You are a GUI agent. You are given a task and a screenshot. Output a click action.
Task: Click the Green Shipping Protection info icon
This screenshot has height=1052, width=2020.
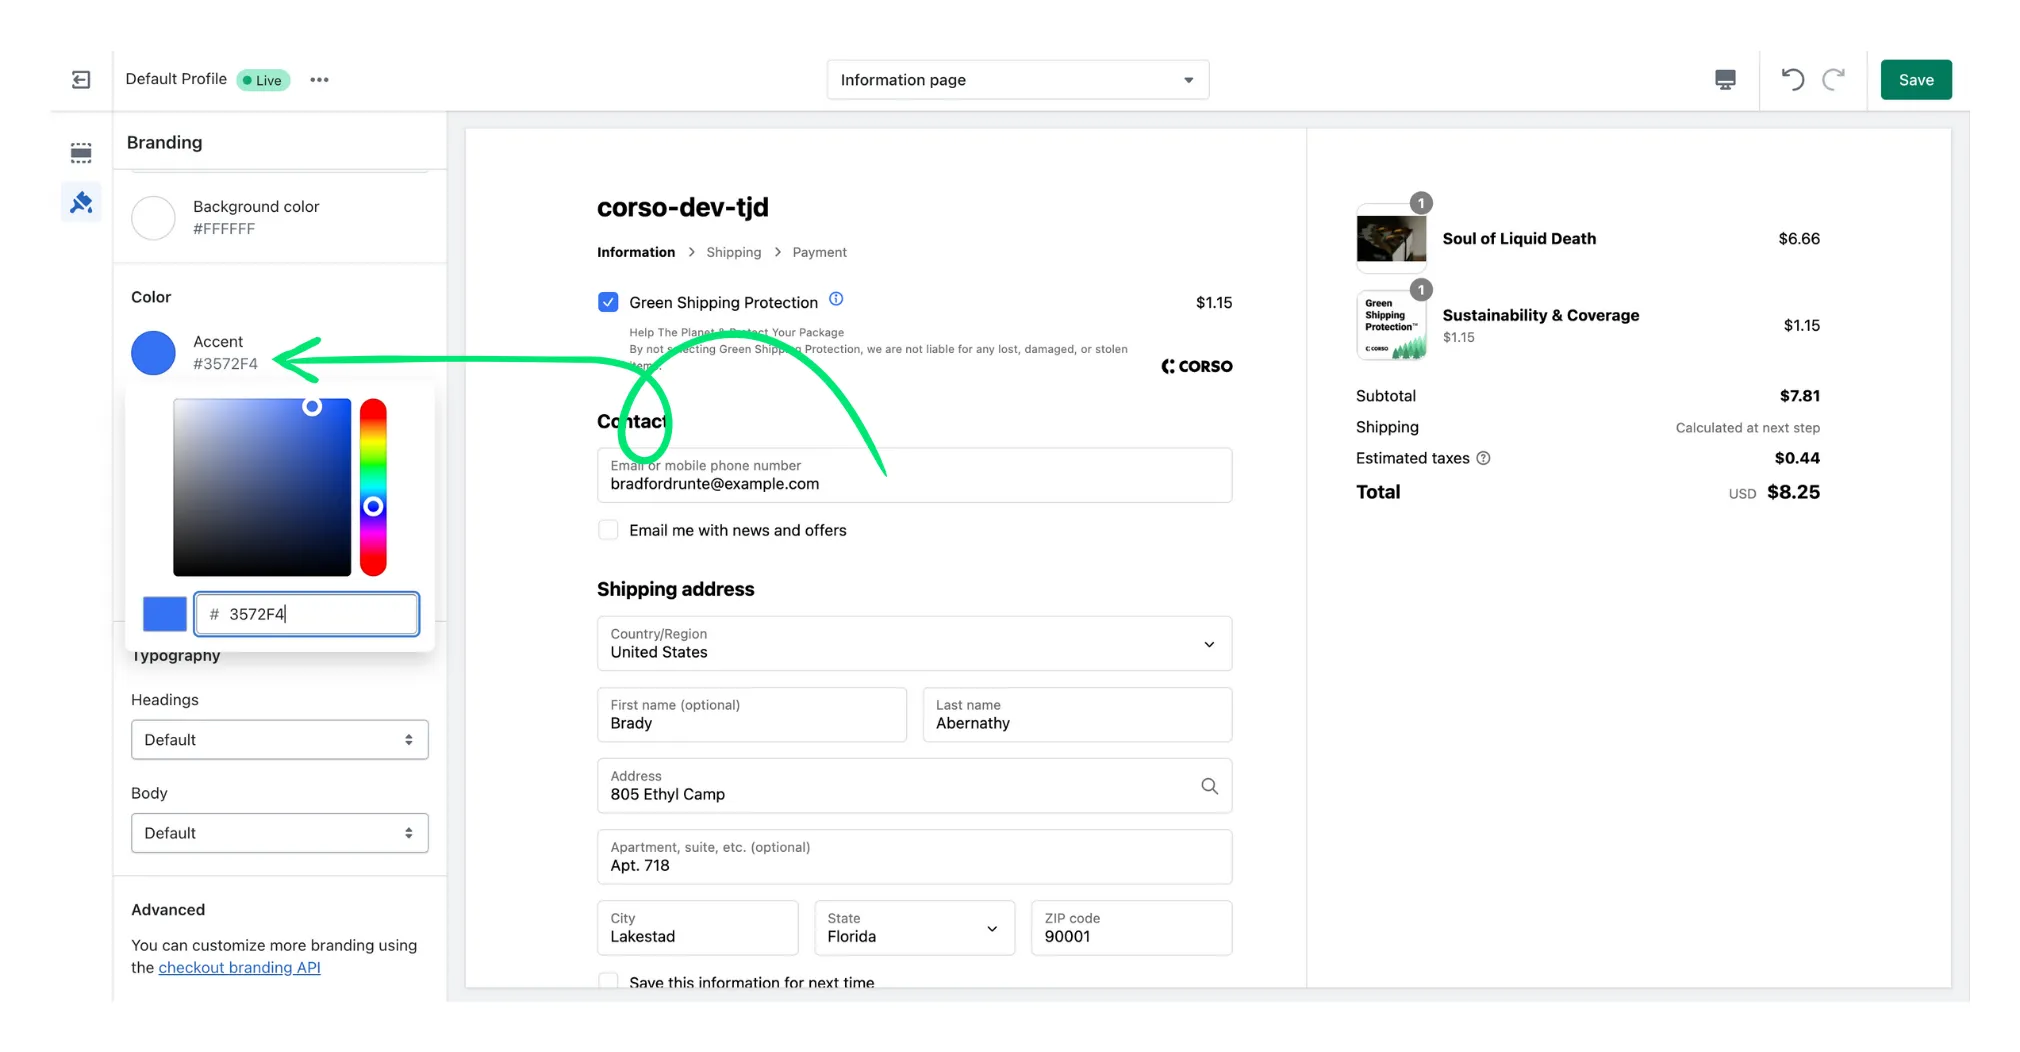[836, 300]
